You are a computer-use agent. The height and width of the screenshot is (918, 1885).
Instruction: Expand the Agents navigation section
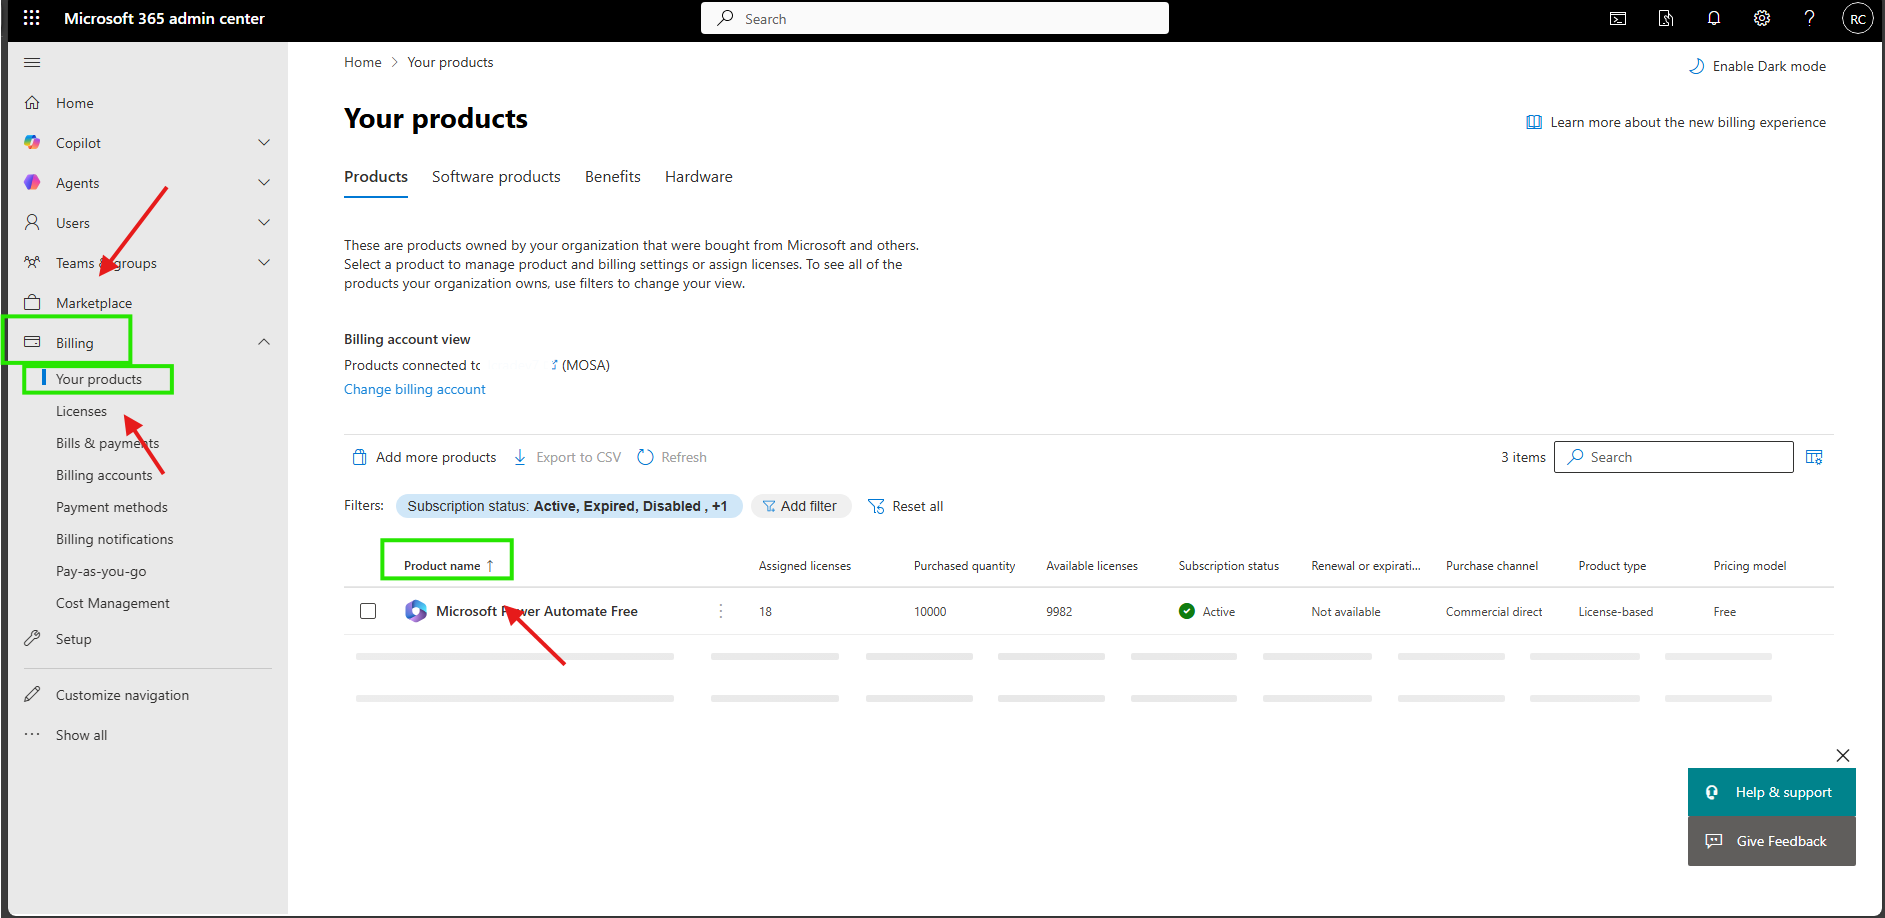pyautogui.click(x=264, y=183)
